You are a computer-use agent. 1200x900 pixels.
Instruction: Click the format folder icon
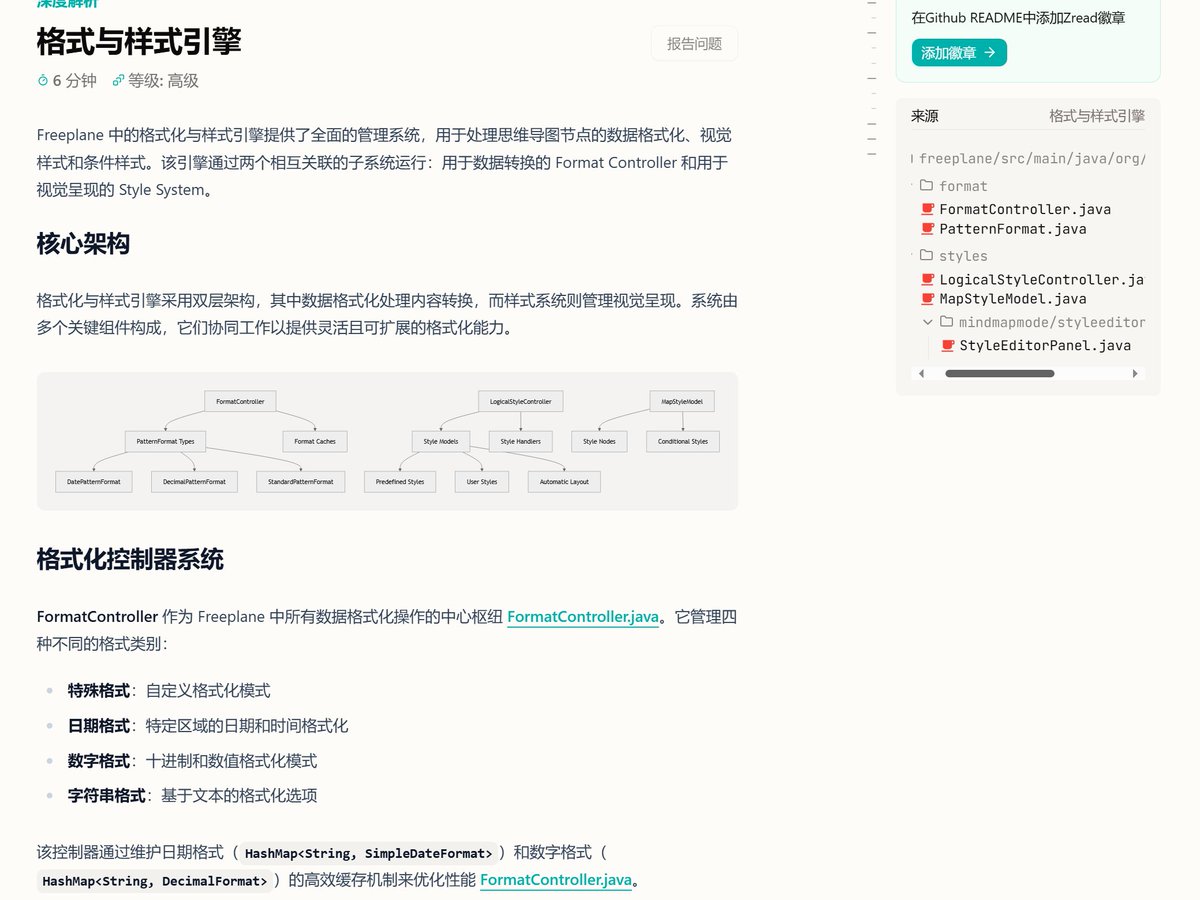tap(926, 185)
